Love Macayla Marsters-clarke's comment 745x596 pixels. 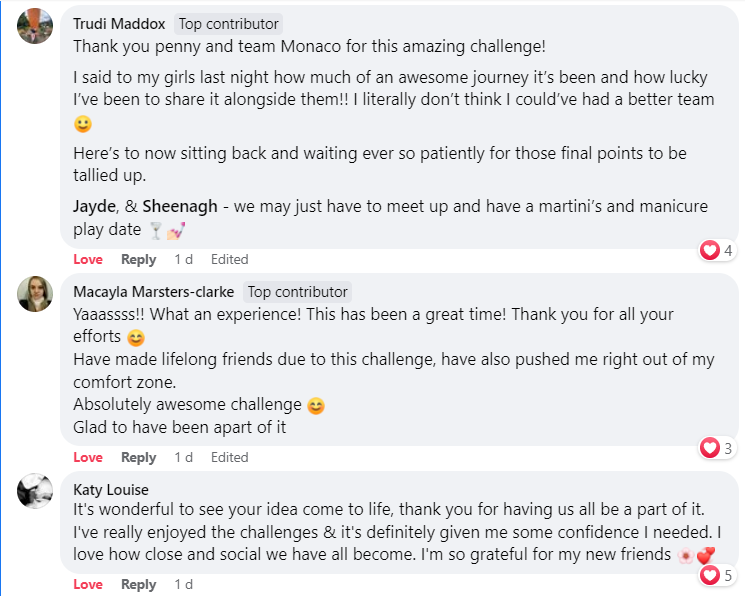(x=88, y=457)
